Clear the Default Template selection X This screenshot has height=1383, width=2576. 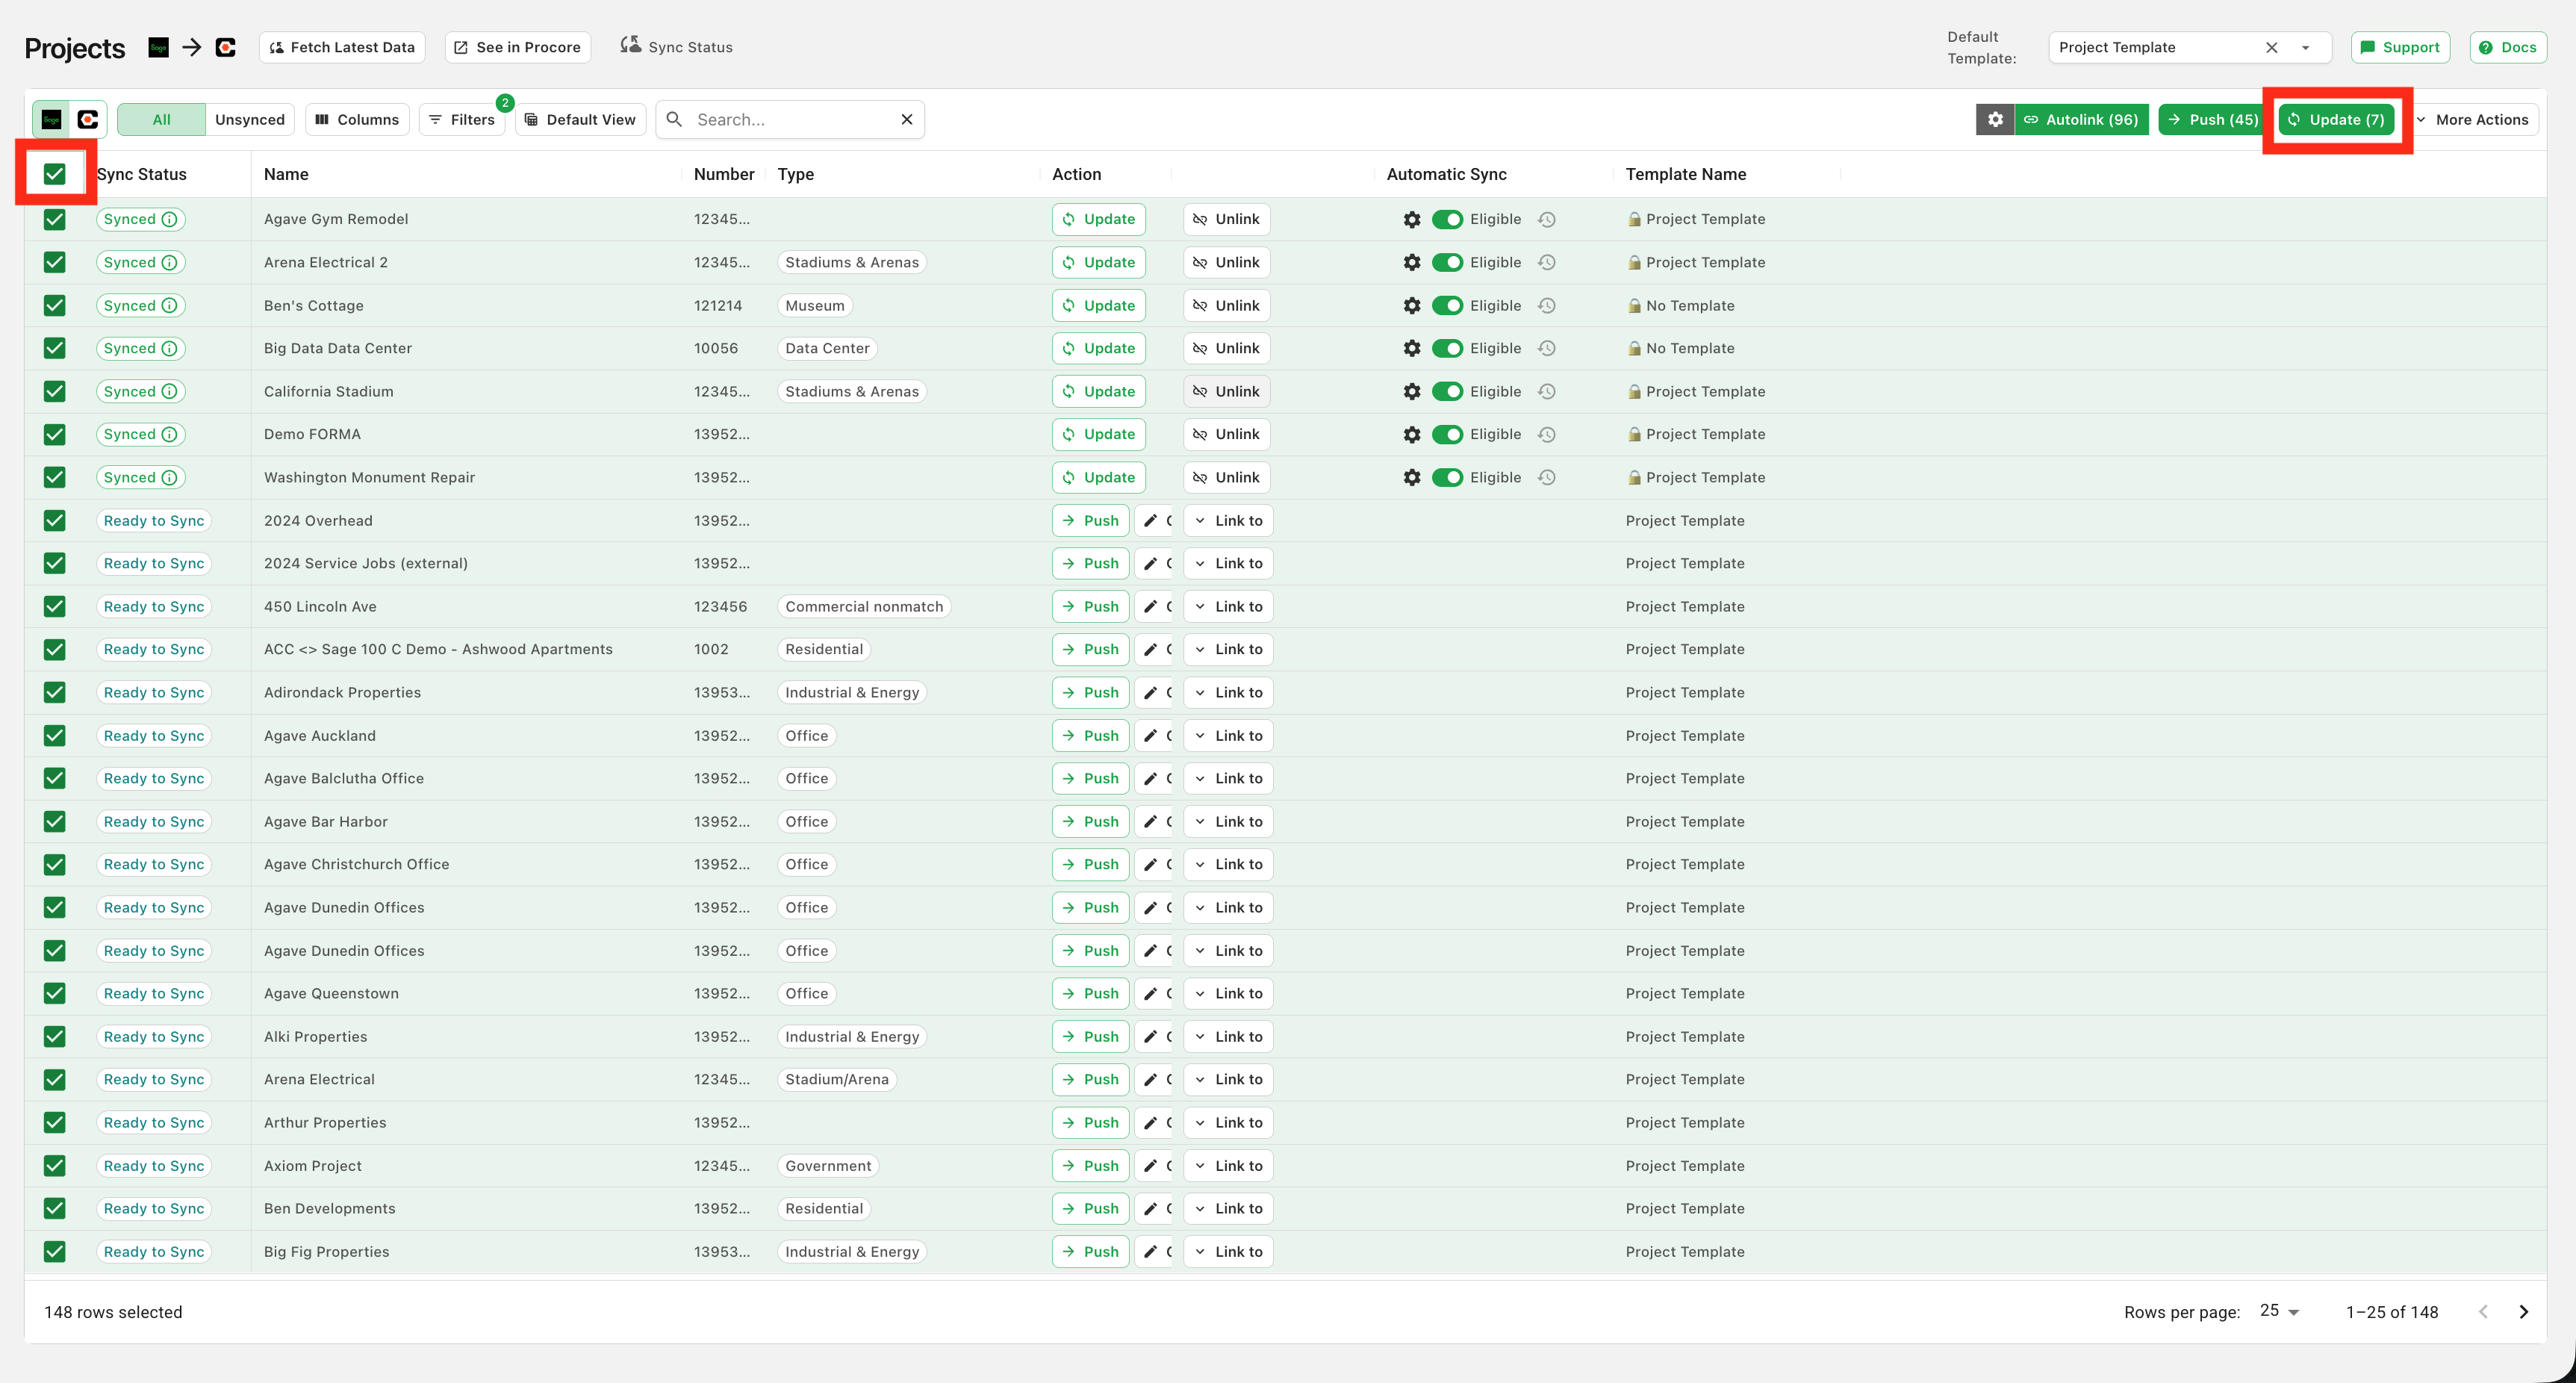(x=2272, y=47)
